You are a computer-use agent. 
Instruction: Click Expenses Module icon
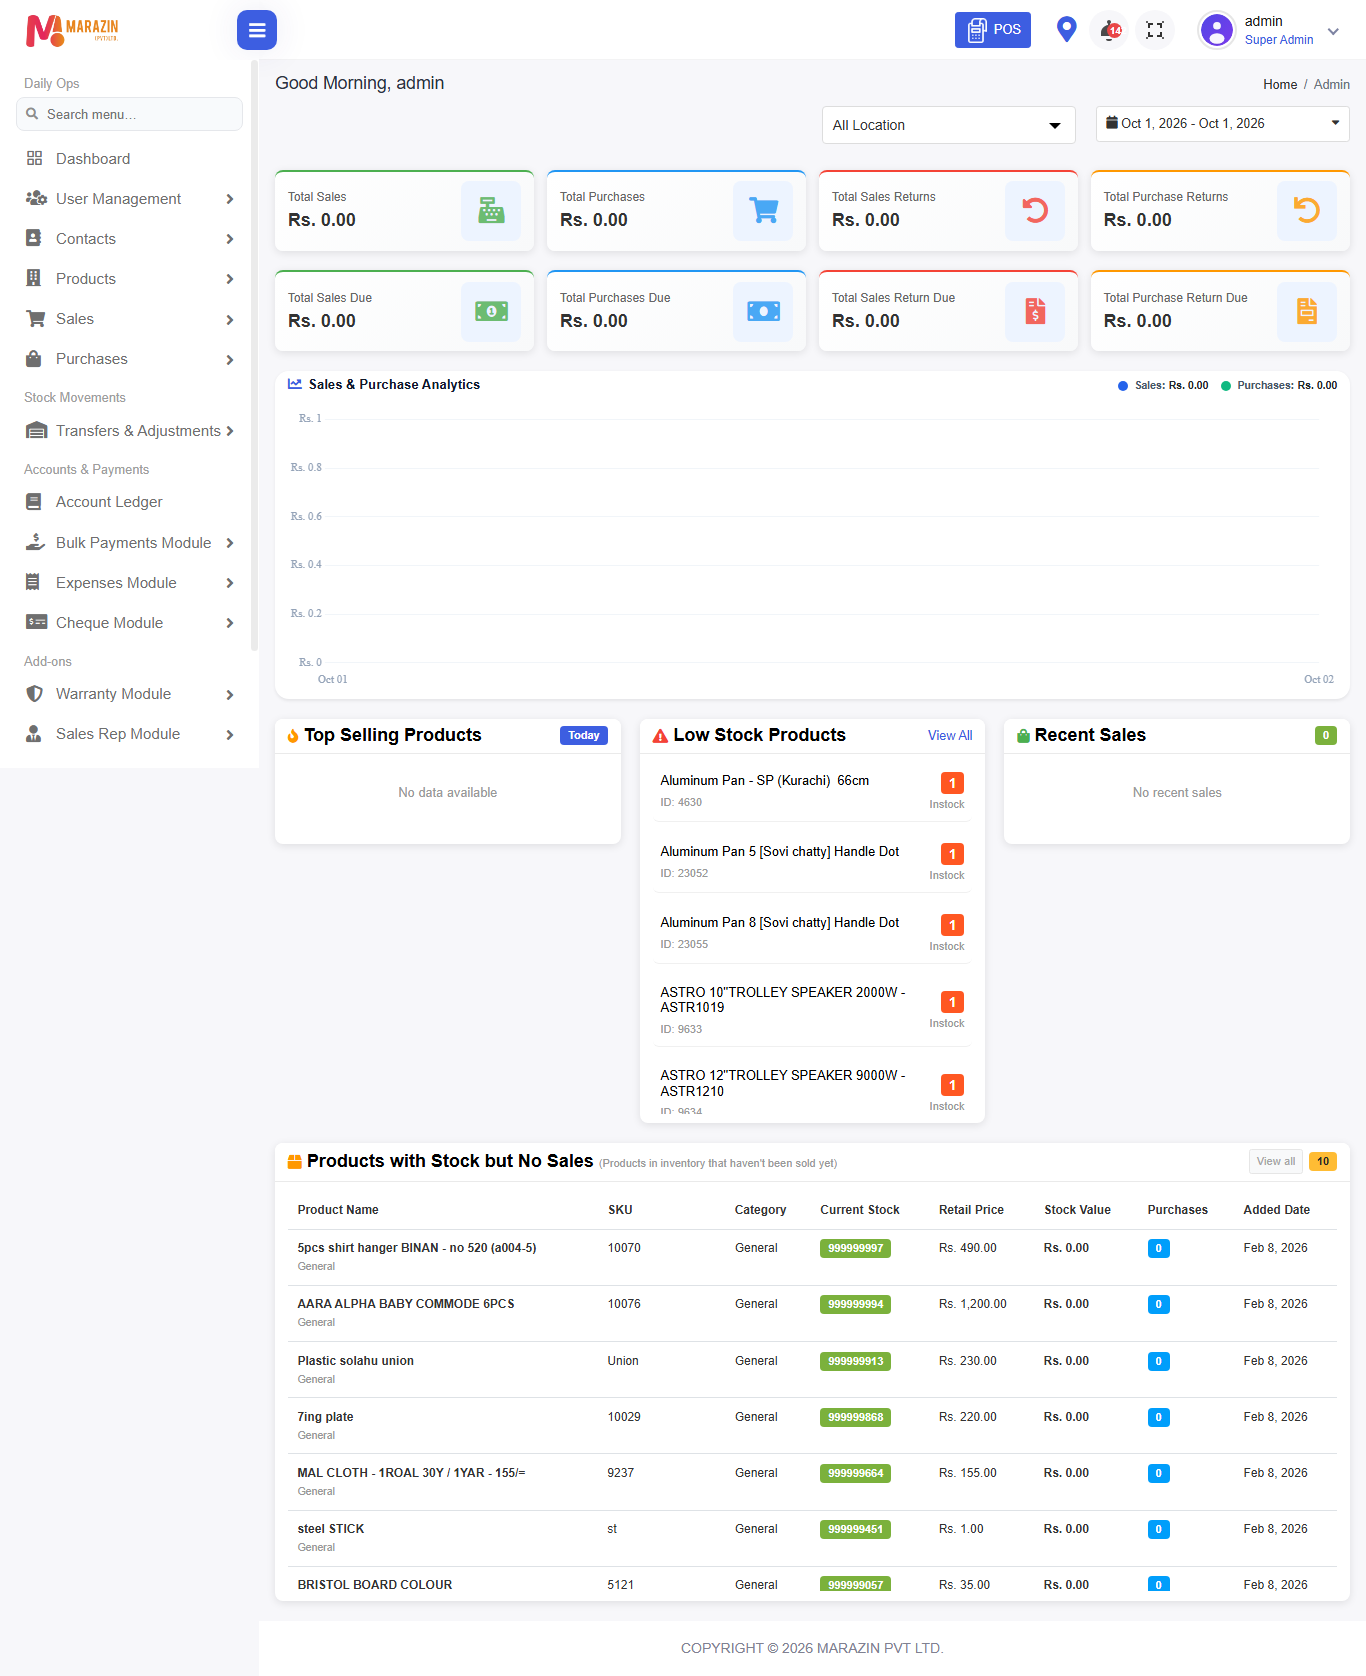pos(33,582)
